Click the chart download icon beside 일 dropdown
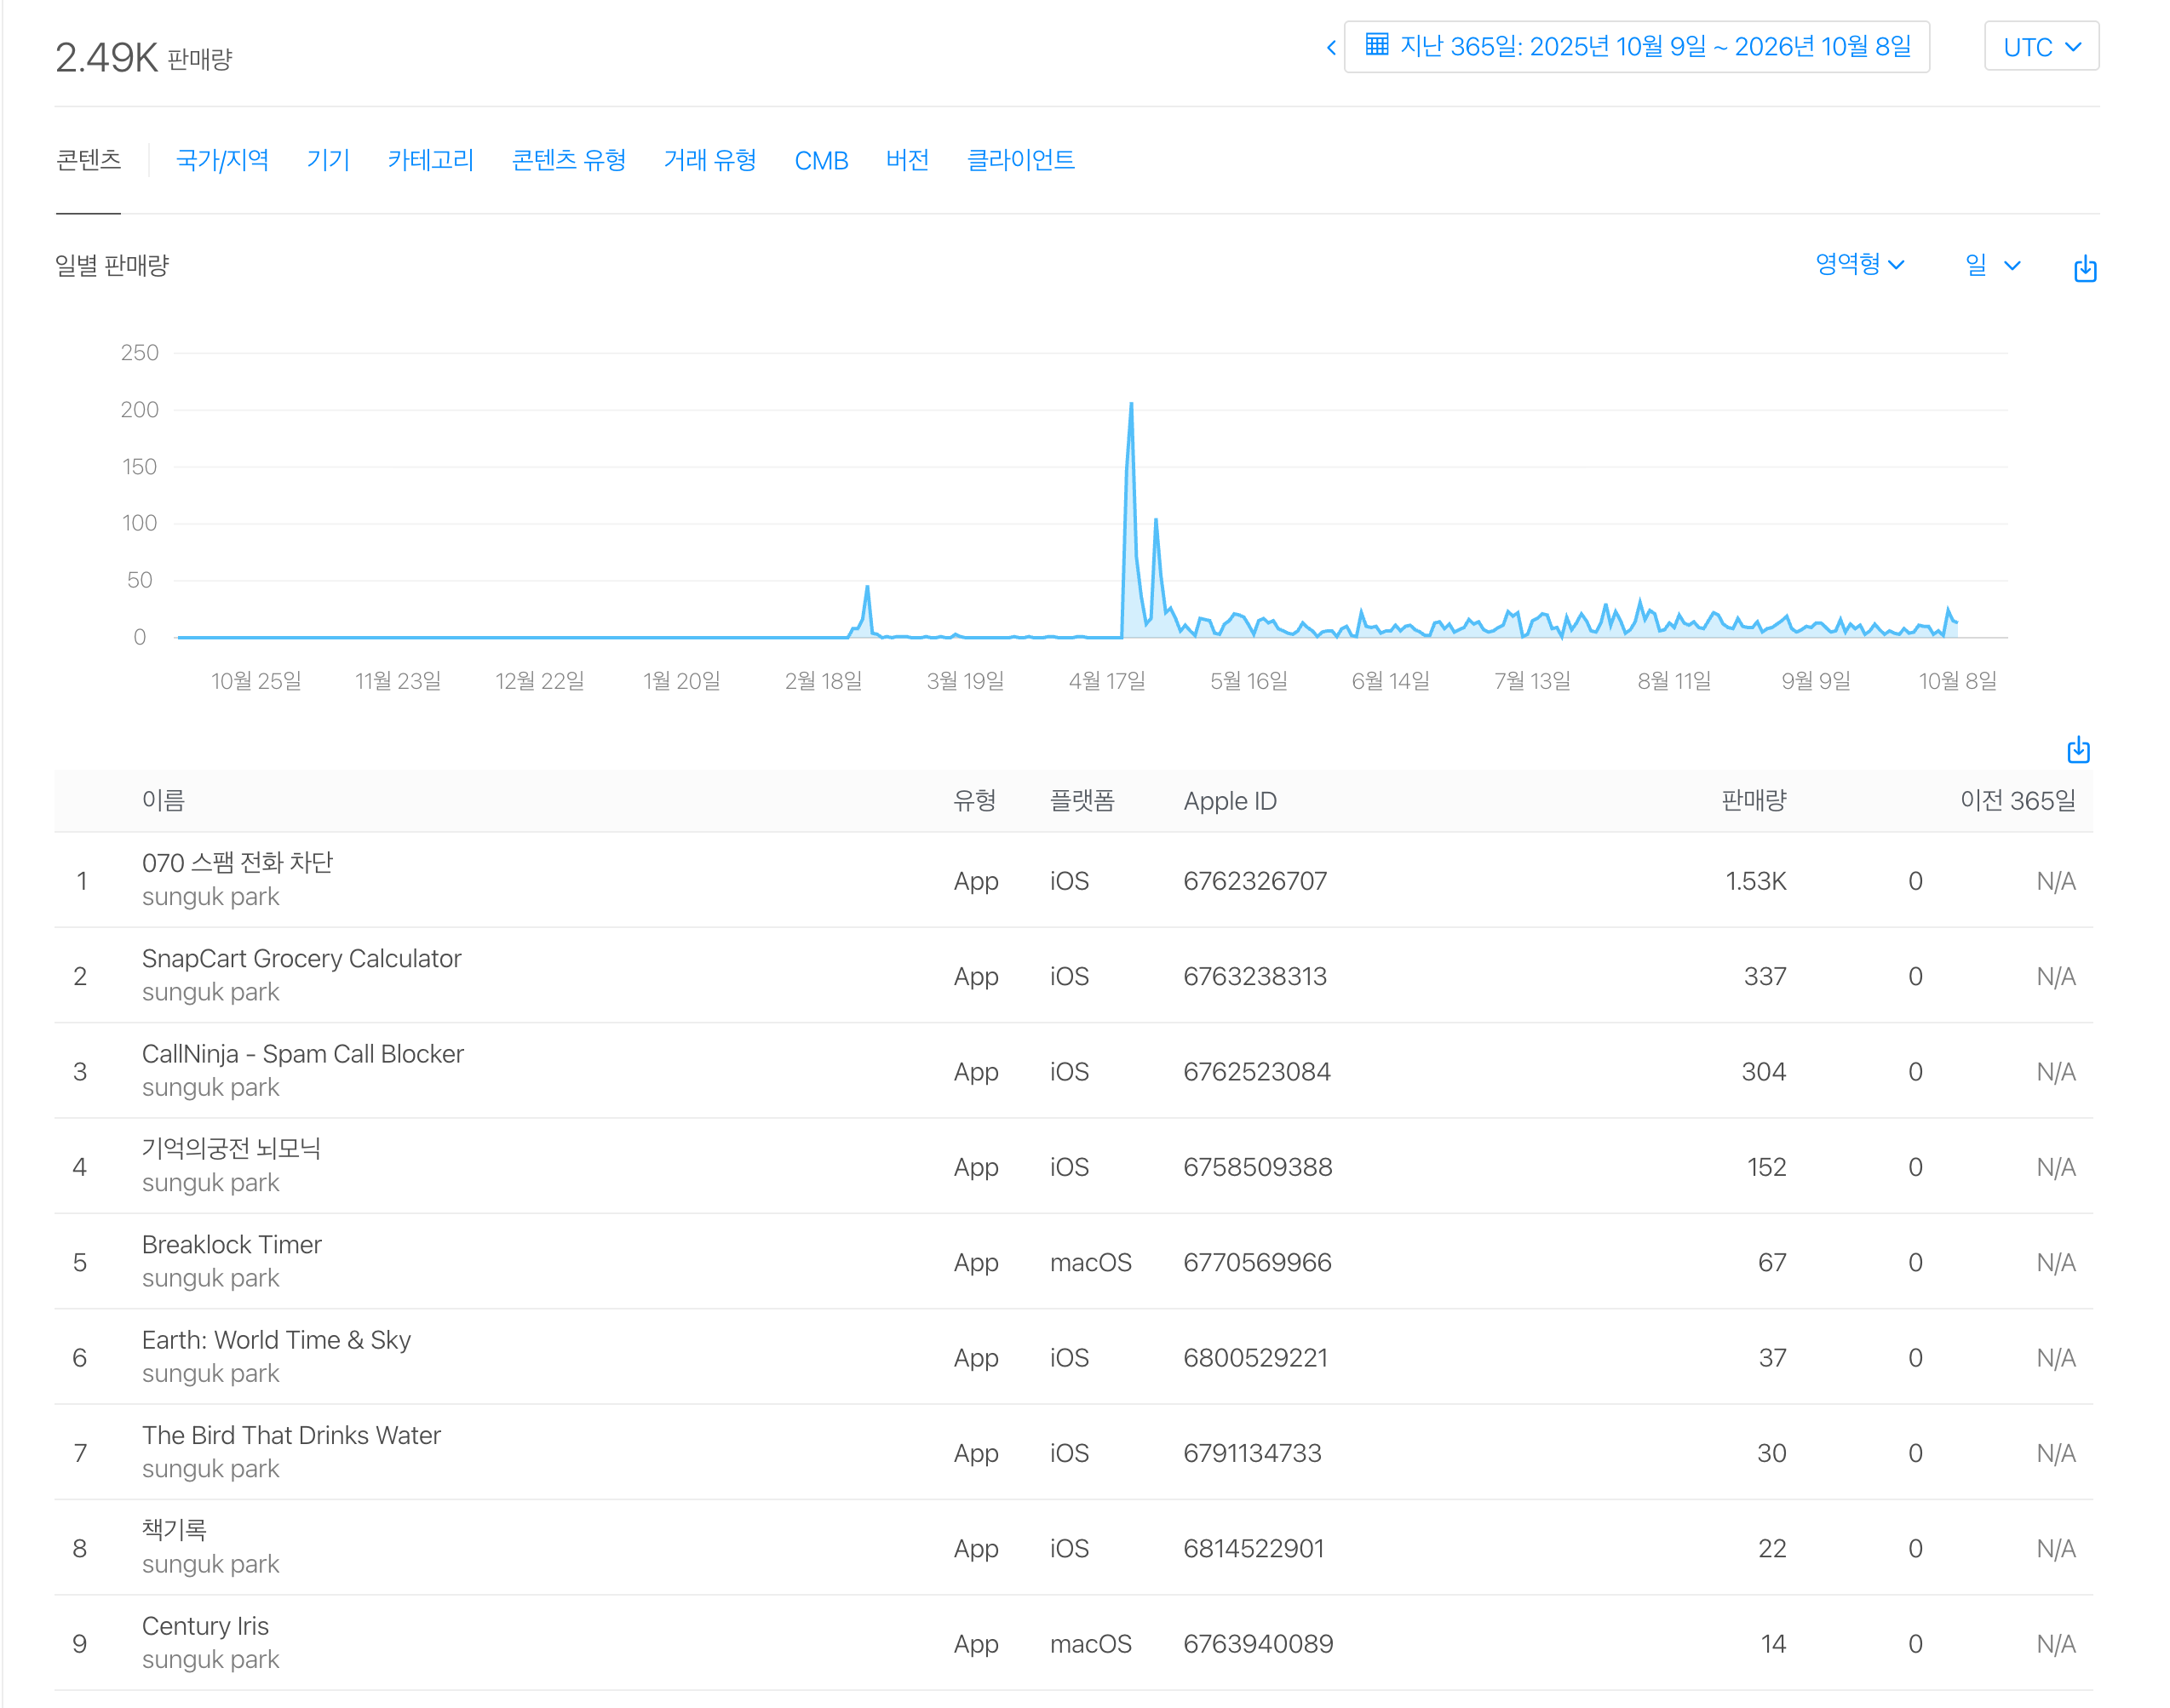The width and height of the screenshot is (2170, 1708). (2085, 268)
